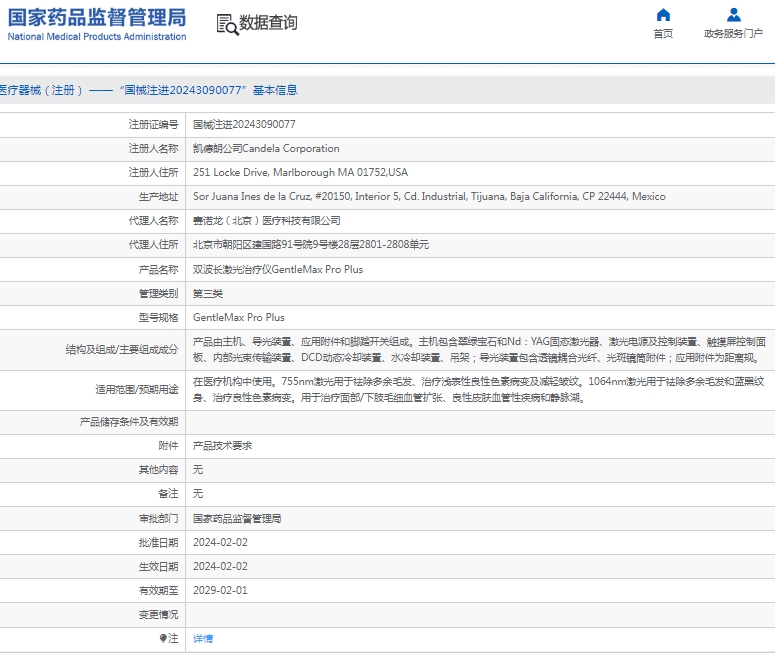Select registration number value 国械注进20243090077 in table
The height and width of the screenshot is (655, 775).
244,125
